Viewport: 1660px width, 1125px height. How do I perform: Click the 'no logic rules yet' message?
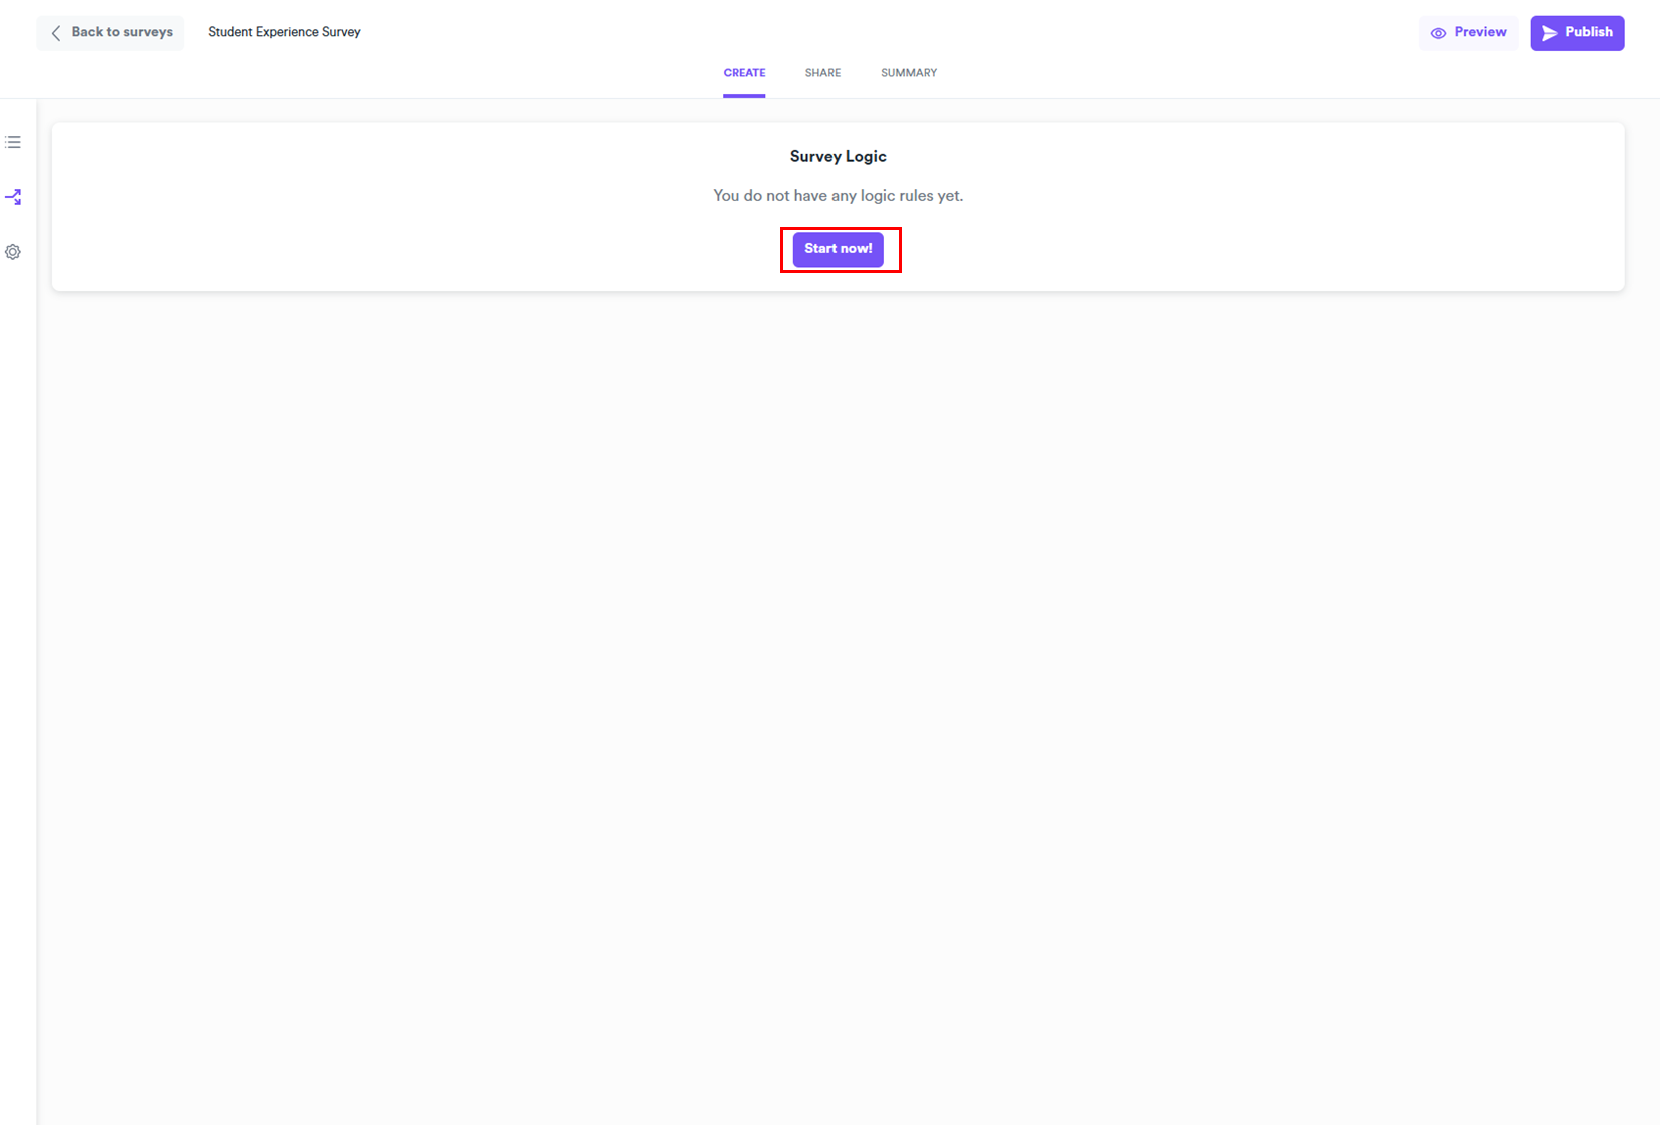838,196
